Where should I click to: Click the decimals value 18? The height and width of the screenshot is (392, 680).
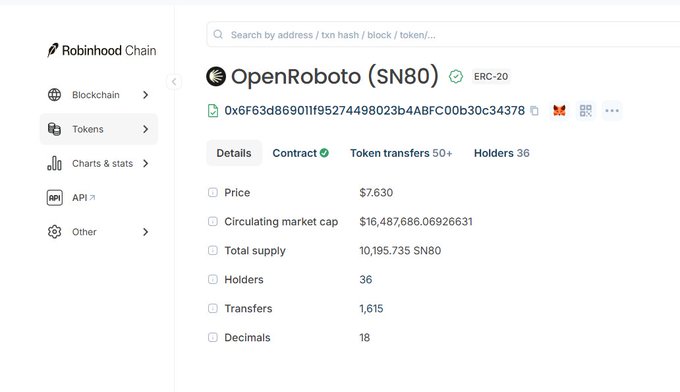coord(364,337)
